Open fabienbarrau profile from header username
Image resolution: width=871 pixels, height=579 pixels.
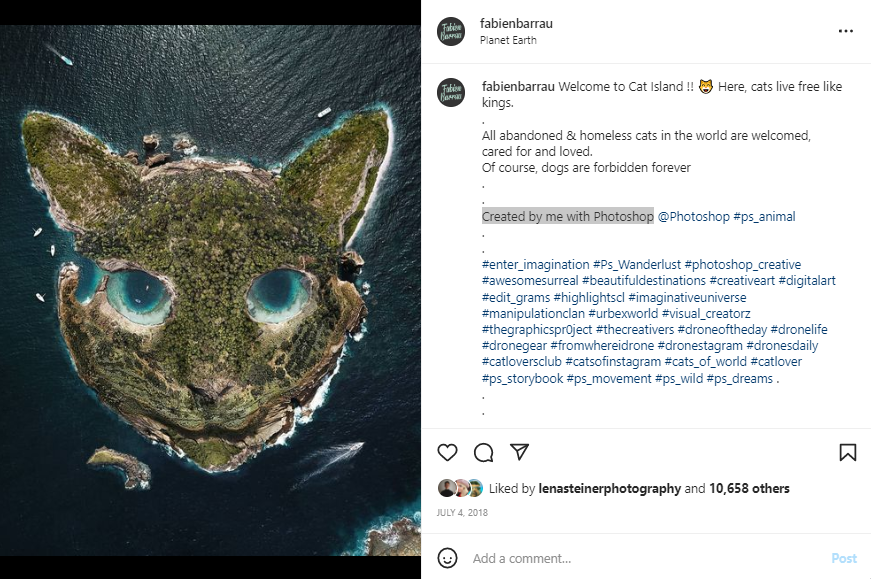[x=515, y=23]
